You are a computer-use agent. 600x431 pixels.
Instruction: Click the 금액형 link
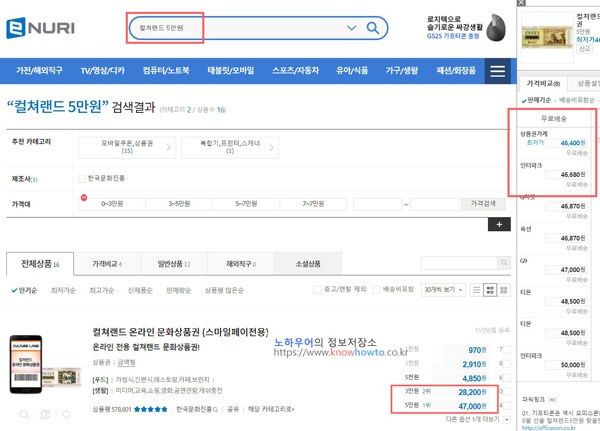click(126, 362)
